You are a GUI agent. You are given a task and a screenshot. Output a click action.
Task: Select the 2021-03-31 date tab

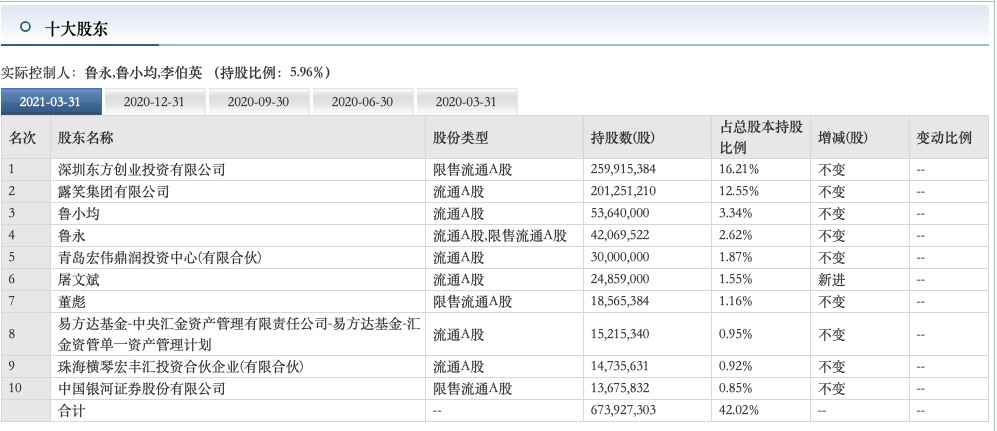pyautogui.click(x=52, y=102)
